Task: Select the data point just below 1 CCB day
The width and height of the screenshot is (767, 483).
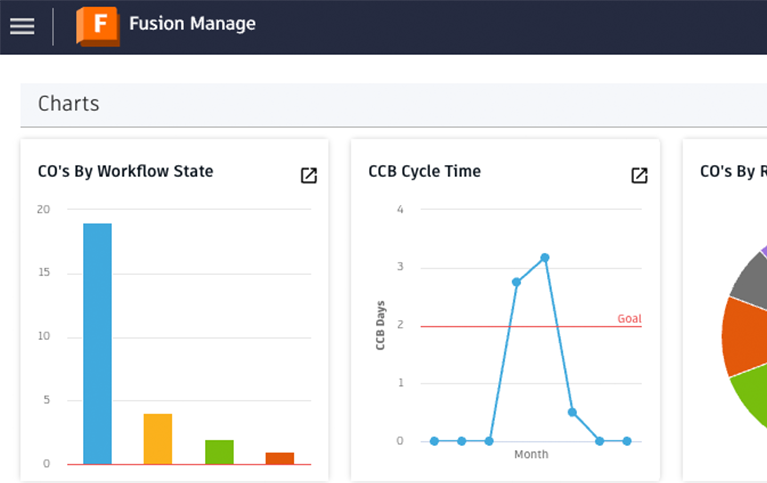Action: tap(572, 412)
